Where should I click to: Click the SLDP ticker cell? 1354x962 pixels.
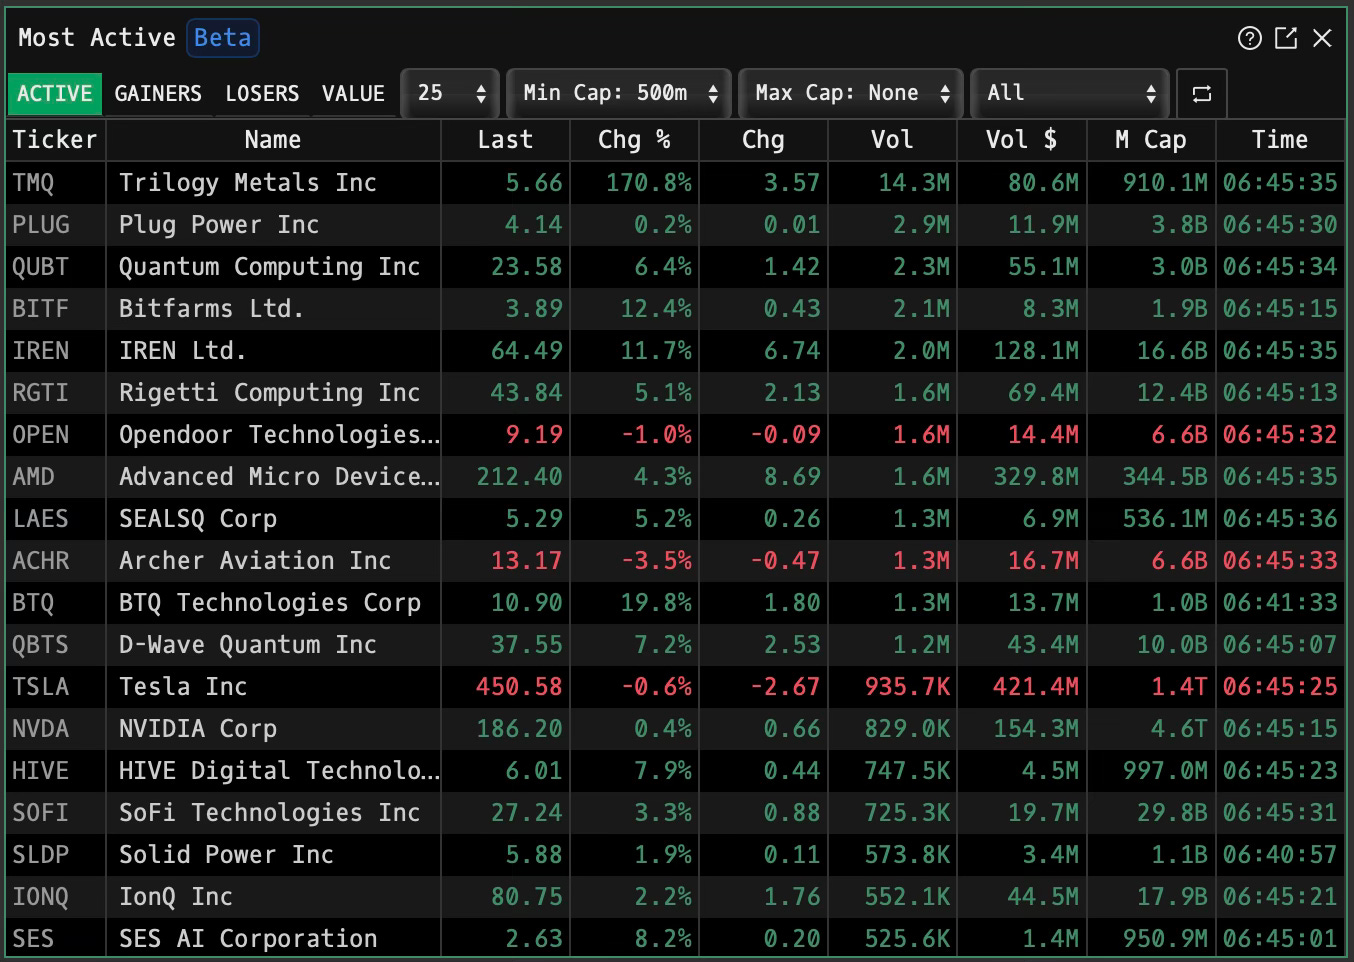55,855
